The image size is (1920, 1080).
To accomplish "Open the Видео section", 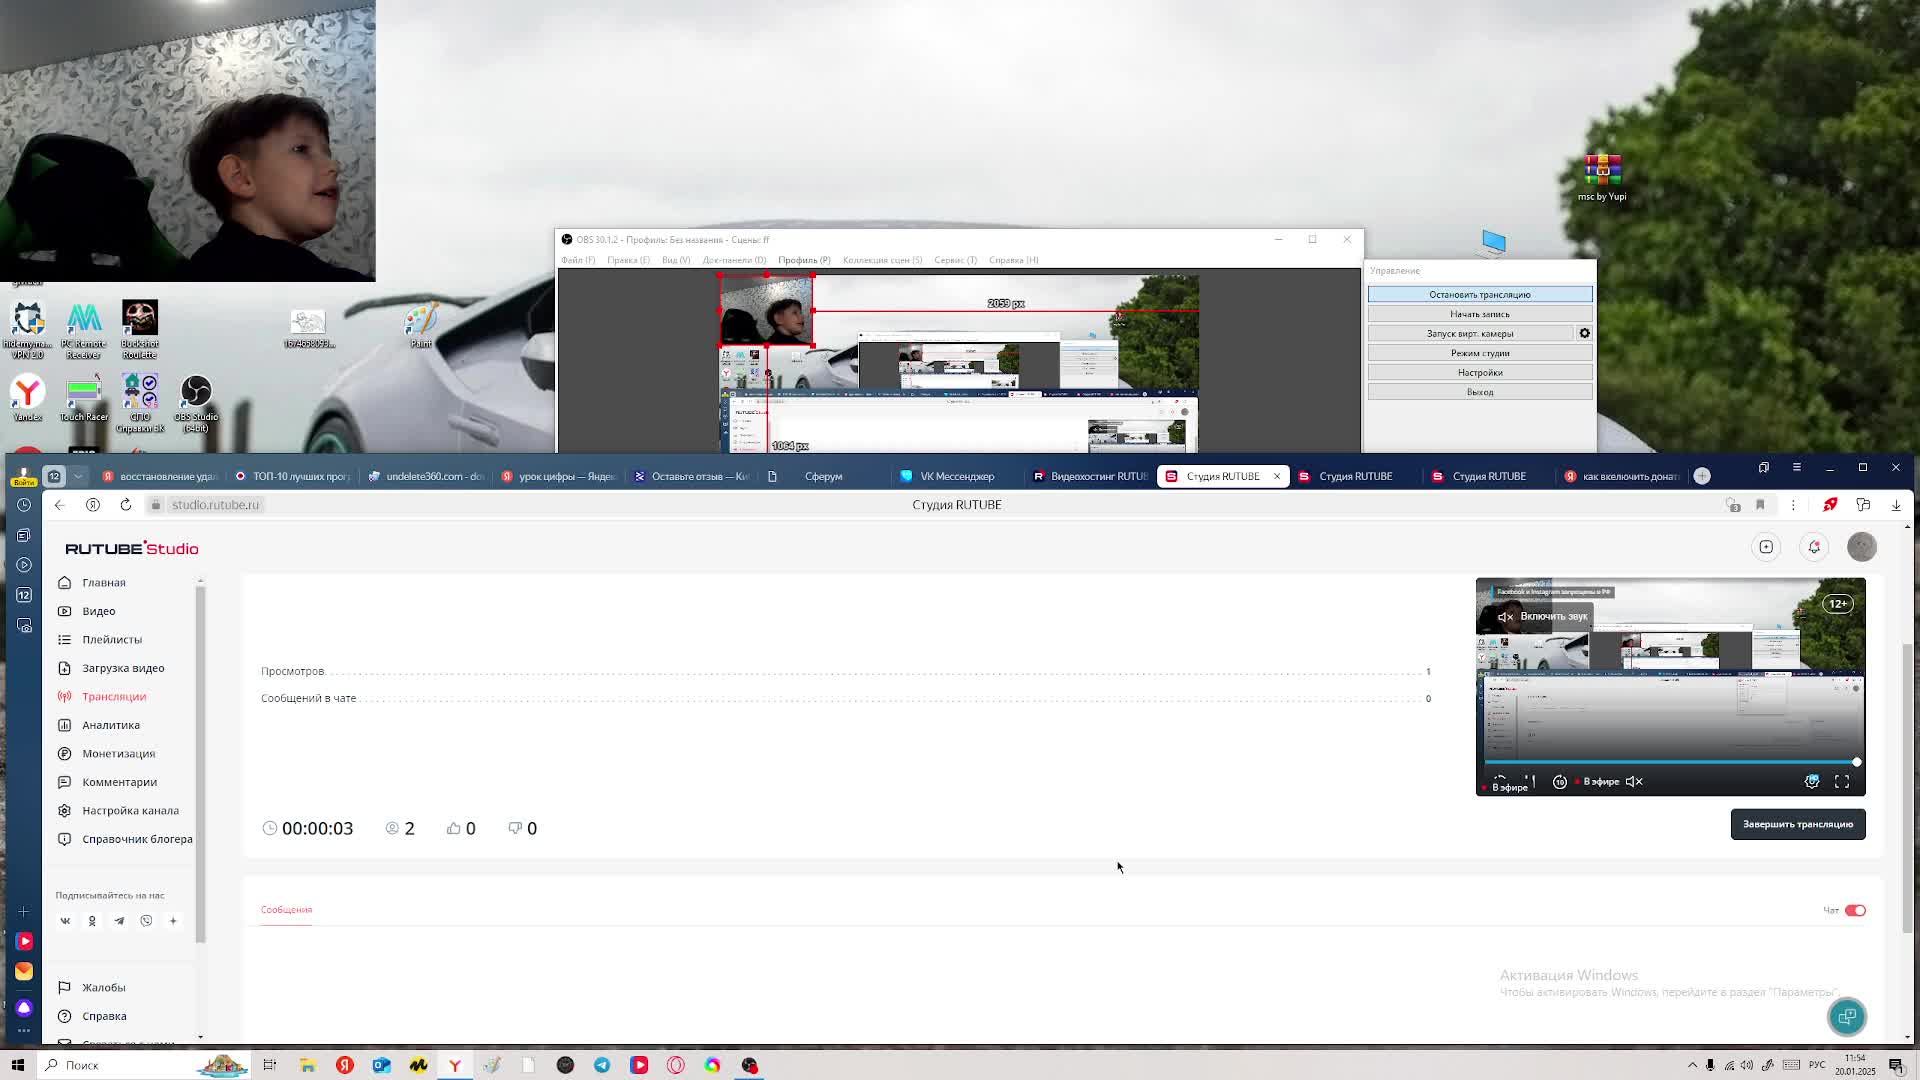I will (98, 611).
